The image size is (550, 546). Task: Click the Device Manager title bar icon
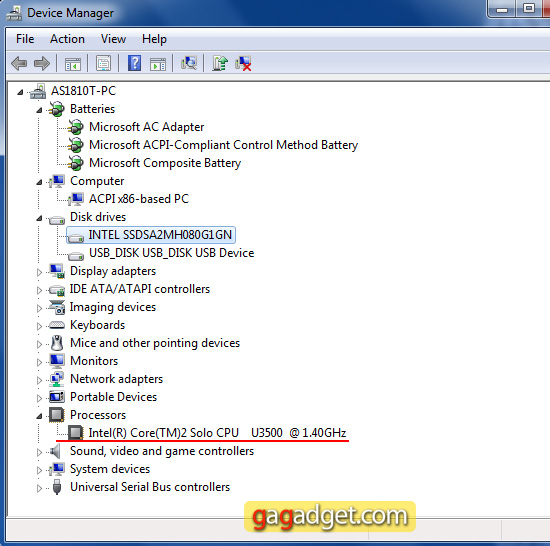click(14, 13)
